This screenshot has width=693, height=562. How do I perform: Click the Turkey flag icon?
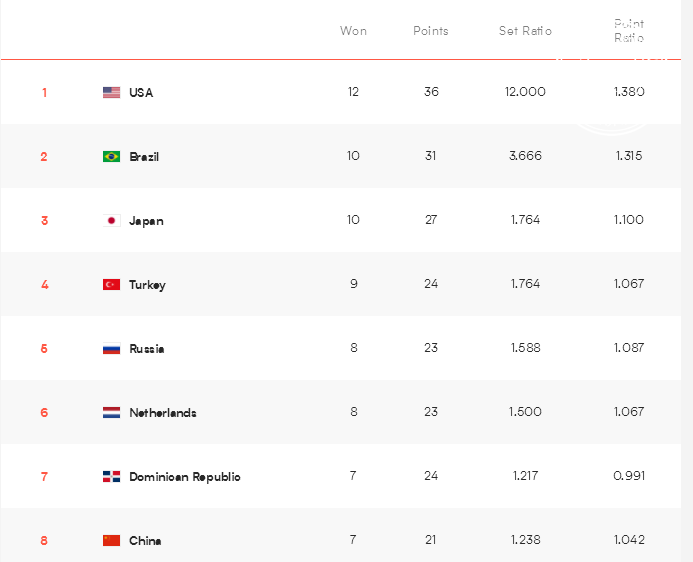pos(111,285)
